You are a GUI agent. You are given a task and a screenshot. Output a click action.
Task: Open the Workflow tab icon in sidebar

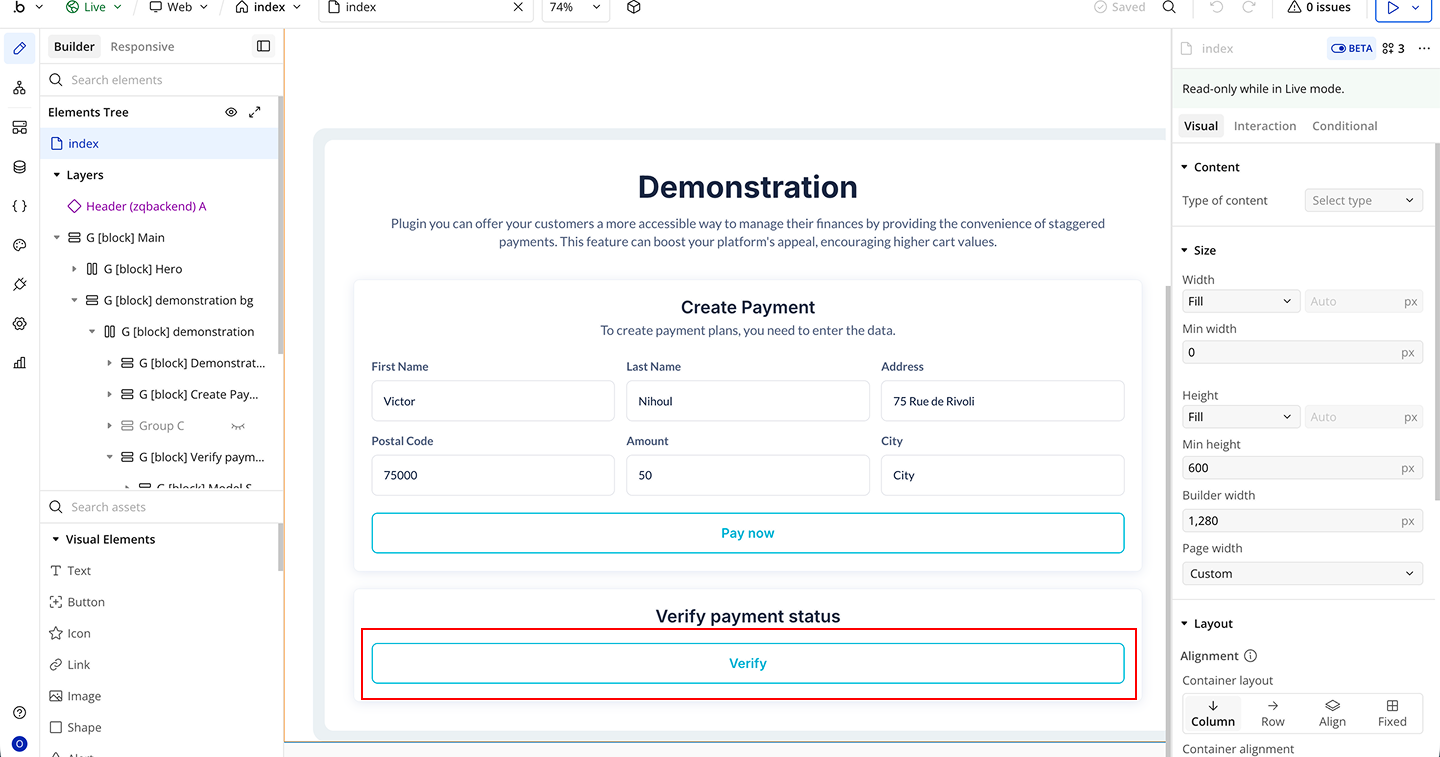tap(19, 88)
